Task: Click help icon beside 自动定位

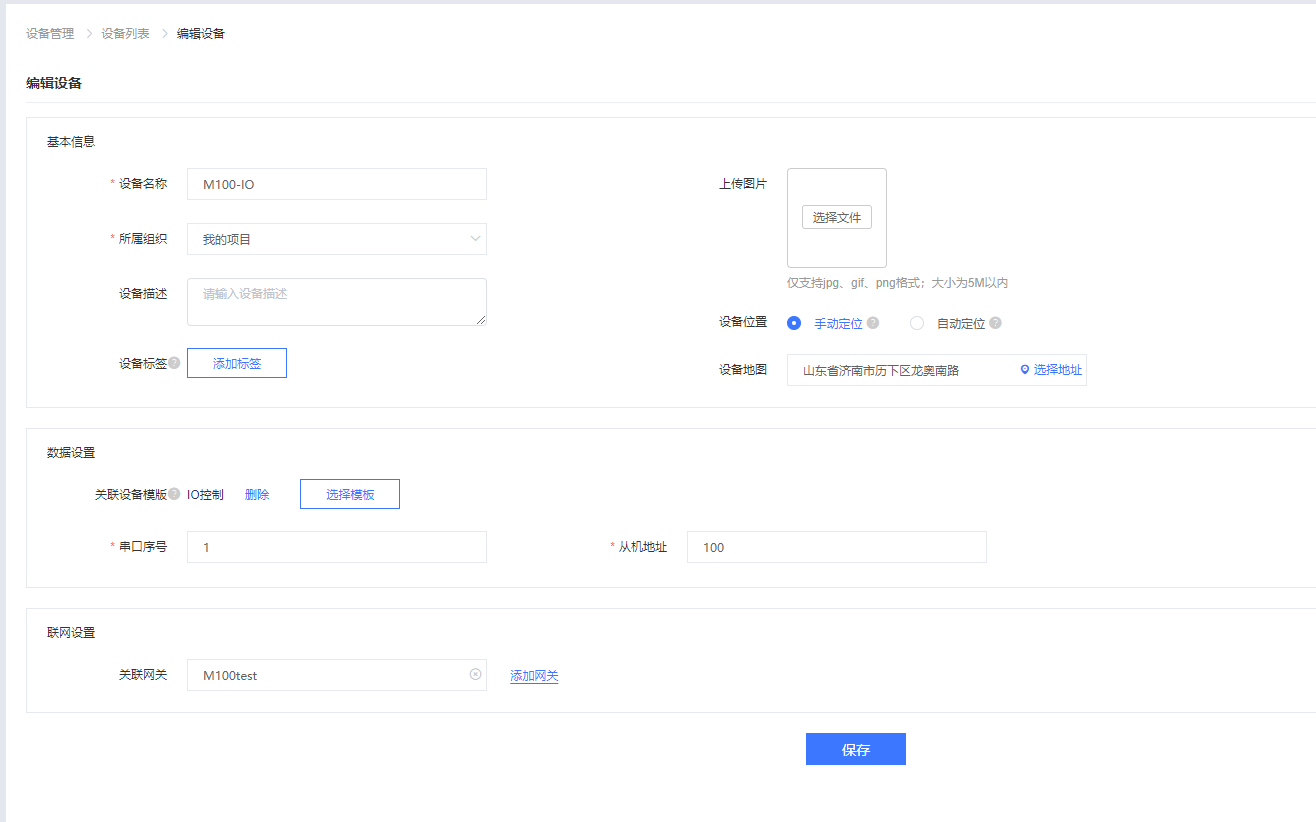Action: [995, 323]
